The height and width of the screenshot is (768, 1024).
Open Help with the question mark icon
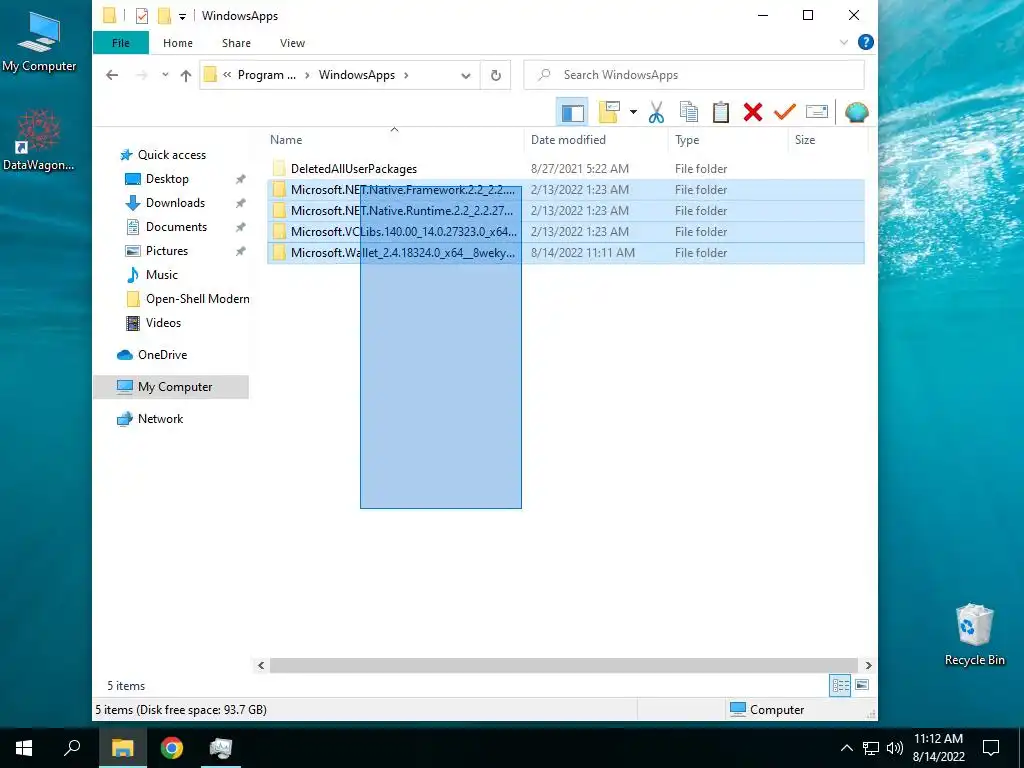(x=865, y=42)
